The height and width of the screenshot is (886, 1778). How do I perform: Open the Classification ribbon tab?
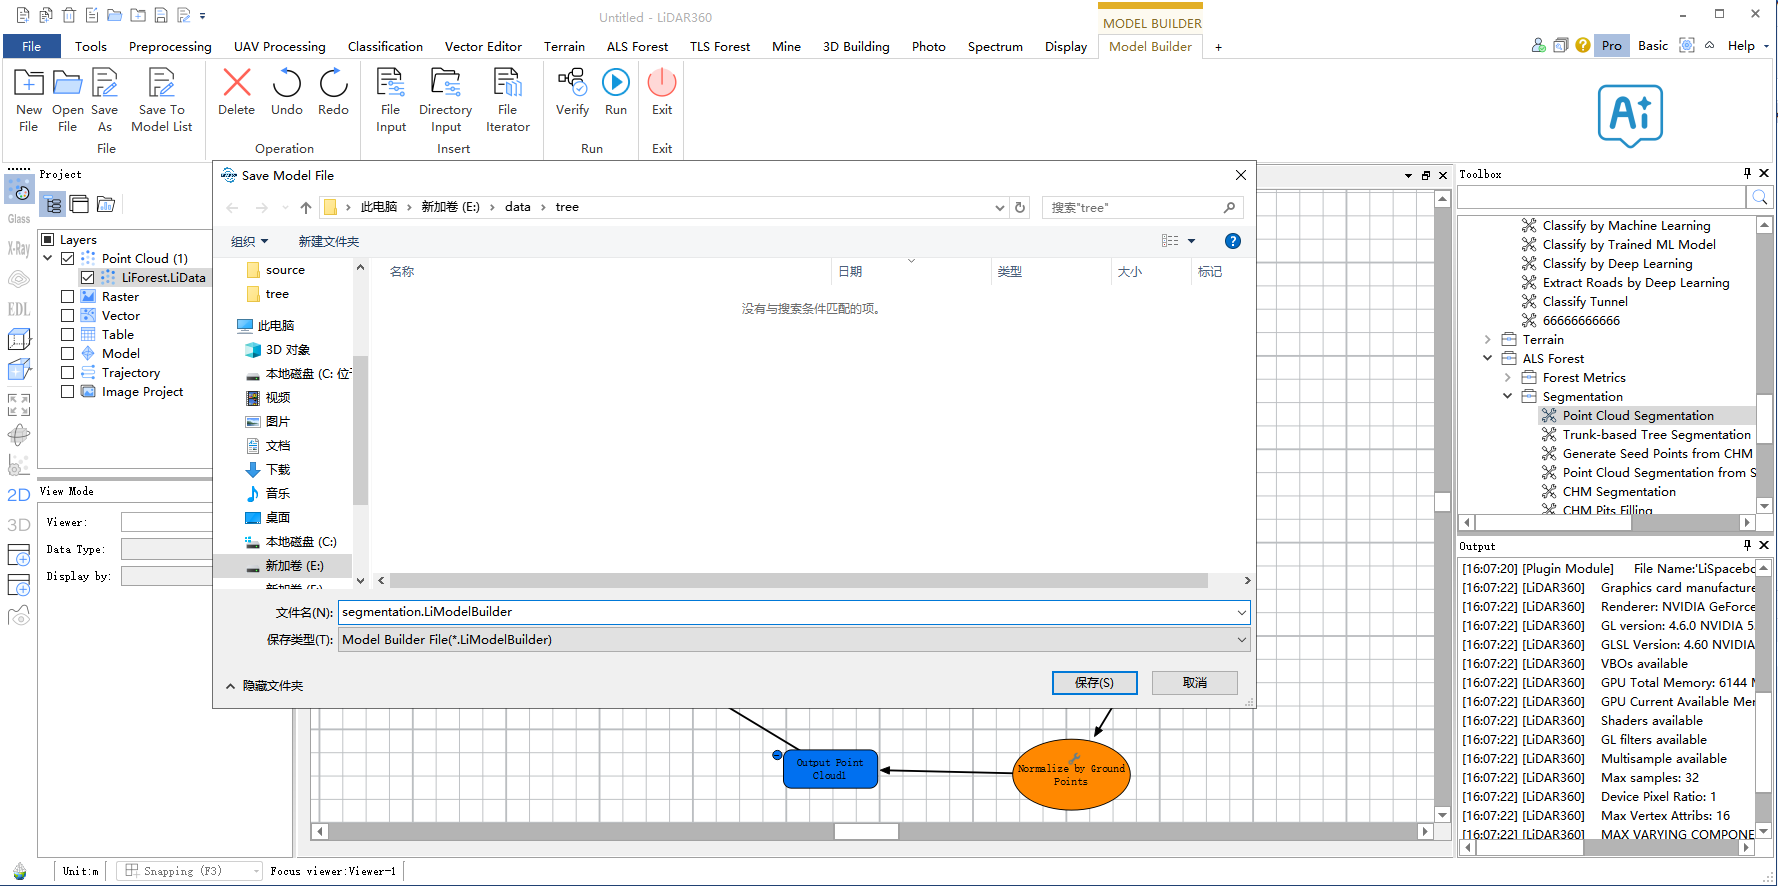point(385,46)
